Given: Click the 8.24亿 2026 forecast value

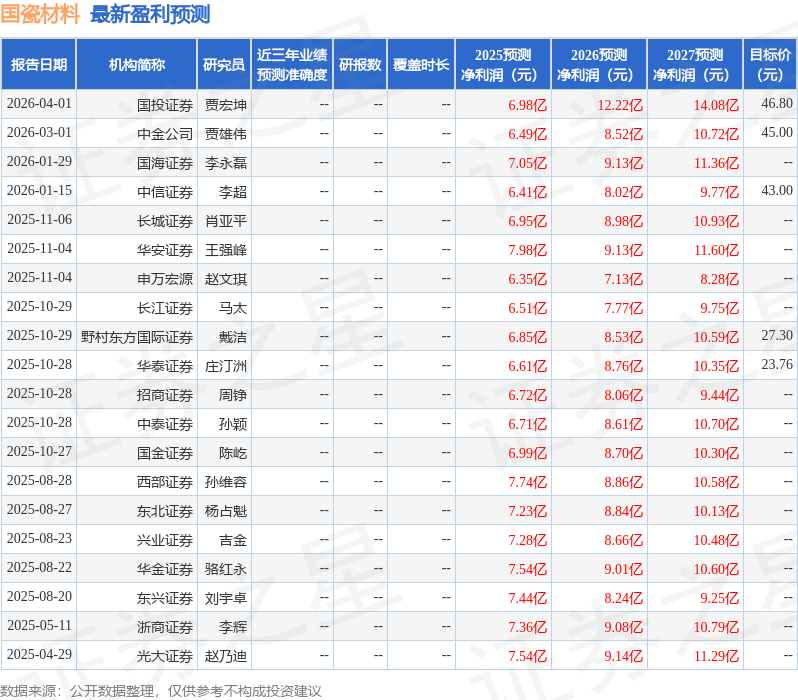Looking at the screenshot, I should (623, 599).
